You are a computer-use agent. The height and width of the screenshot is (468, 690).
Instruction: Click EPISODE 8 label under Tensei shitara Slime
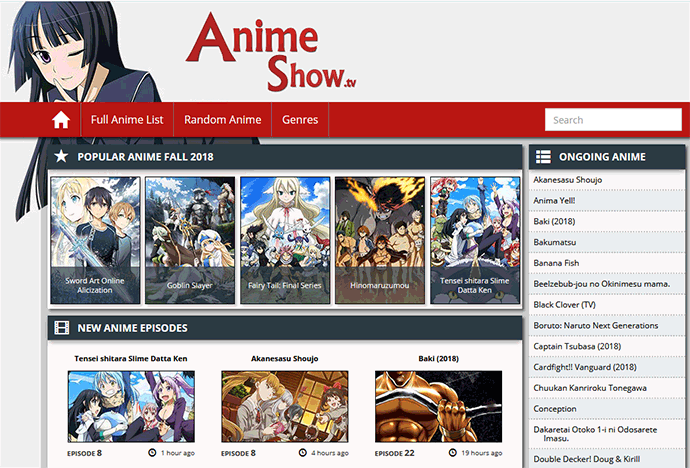click(x=84, y=453)
